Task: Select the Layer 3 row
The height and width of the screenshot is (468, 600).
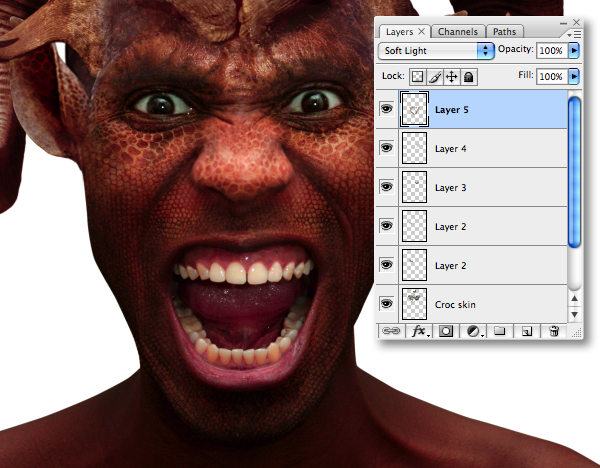Action: coord(471,187)
